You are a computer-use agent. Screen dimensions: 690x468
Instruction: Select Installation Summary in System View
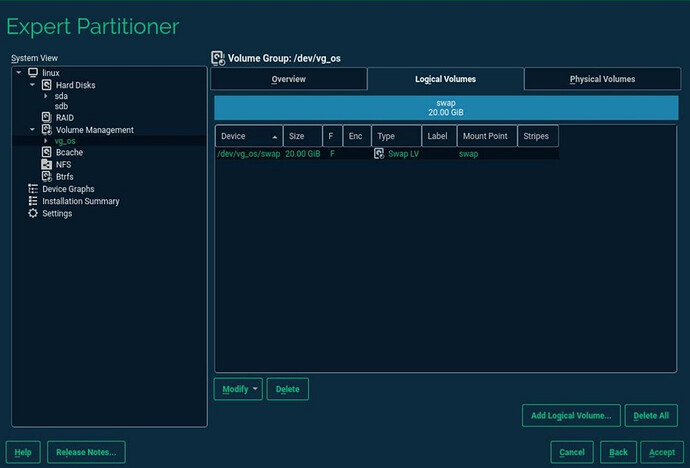click(80, 201)
